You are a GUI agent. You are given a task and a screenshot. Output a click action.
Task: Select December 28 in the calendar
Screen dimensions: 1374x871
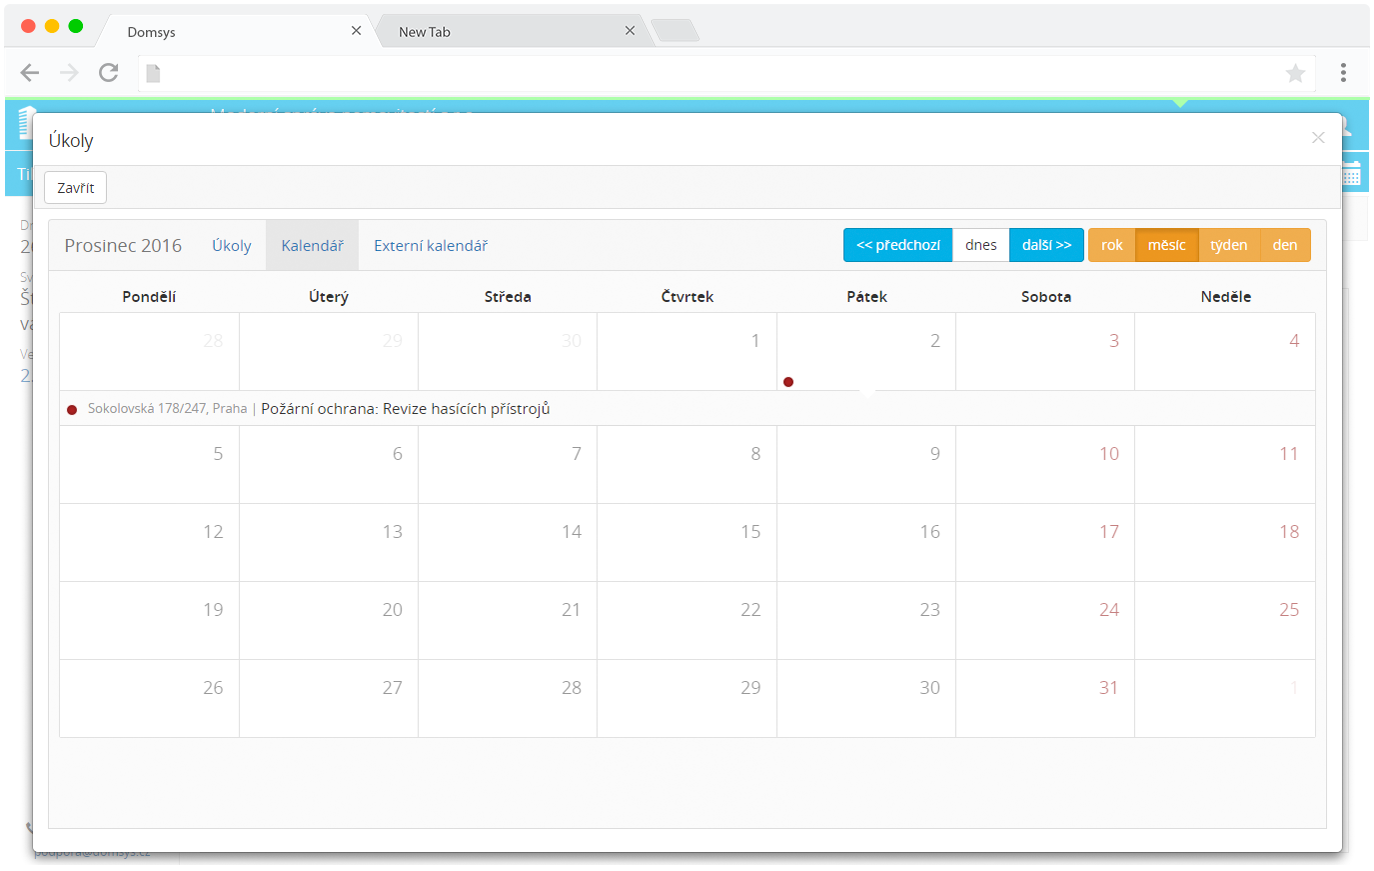pyautogui.click(x=508, y=698)
